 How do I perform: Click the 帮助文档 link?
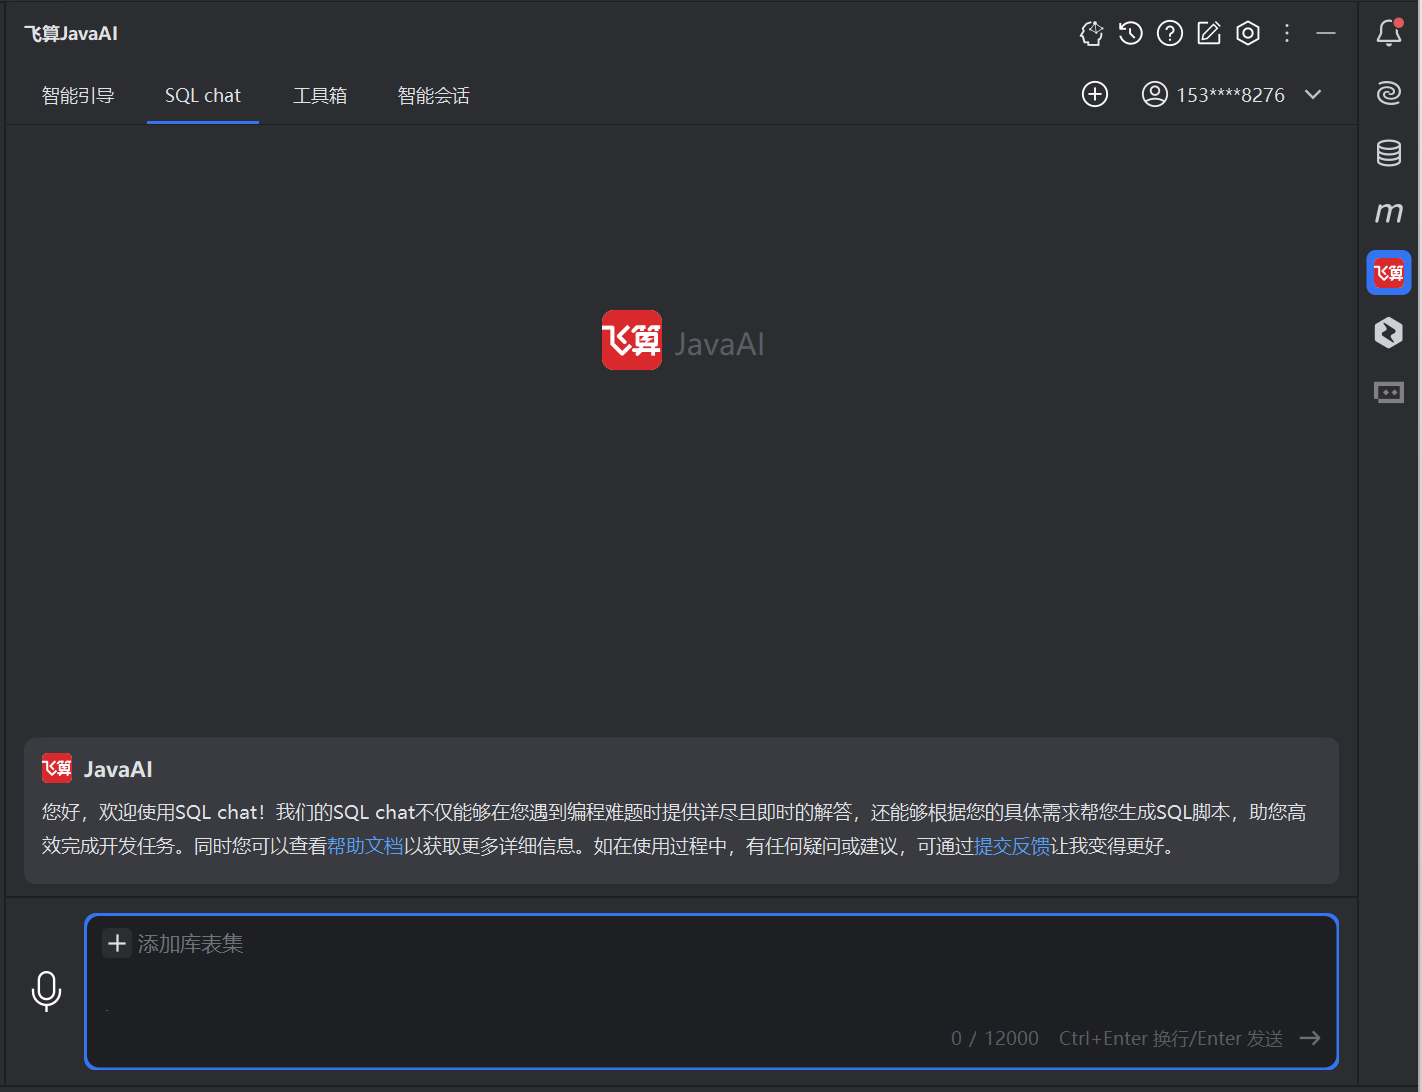pos(365,846)
